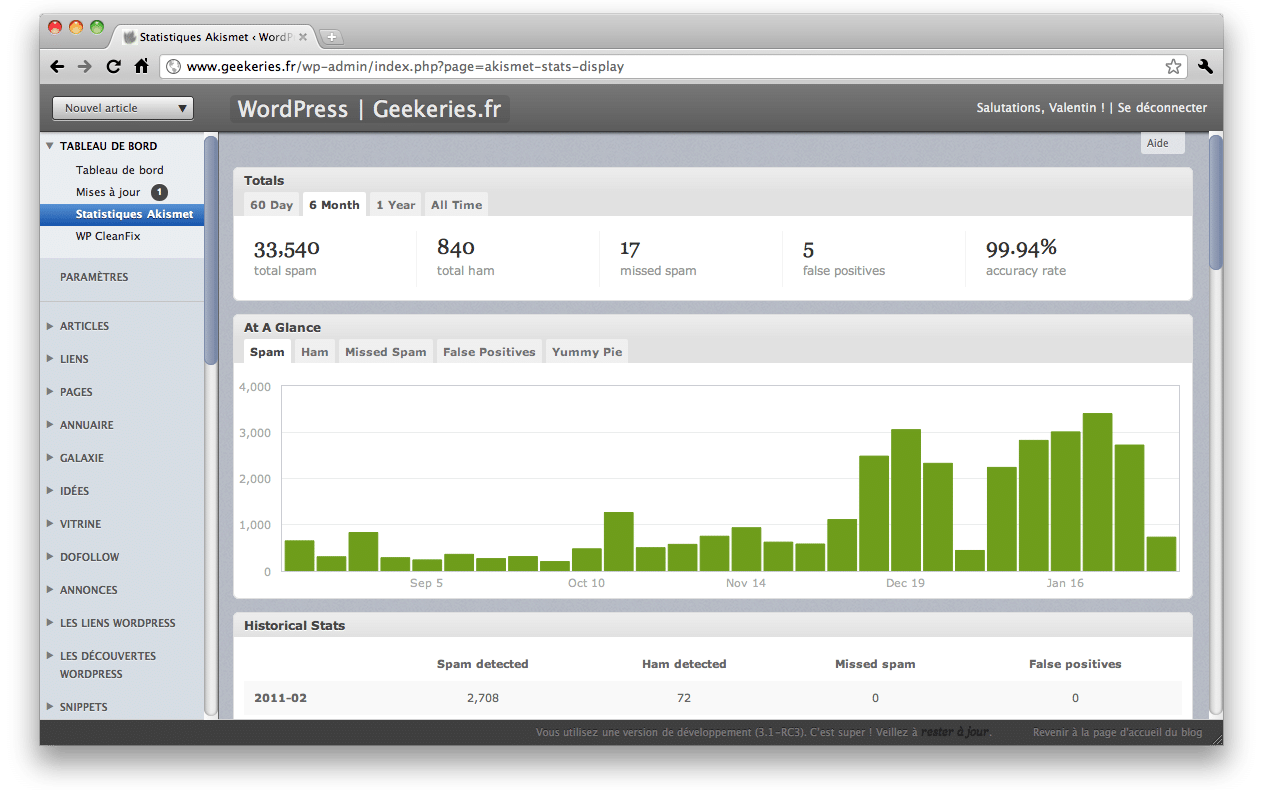
Task: Collapse the Tableau de bord menu section
Action: [x=50, y=146]
